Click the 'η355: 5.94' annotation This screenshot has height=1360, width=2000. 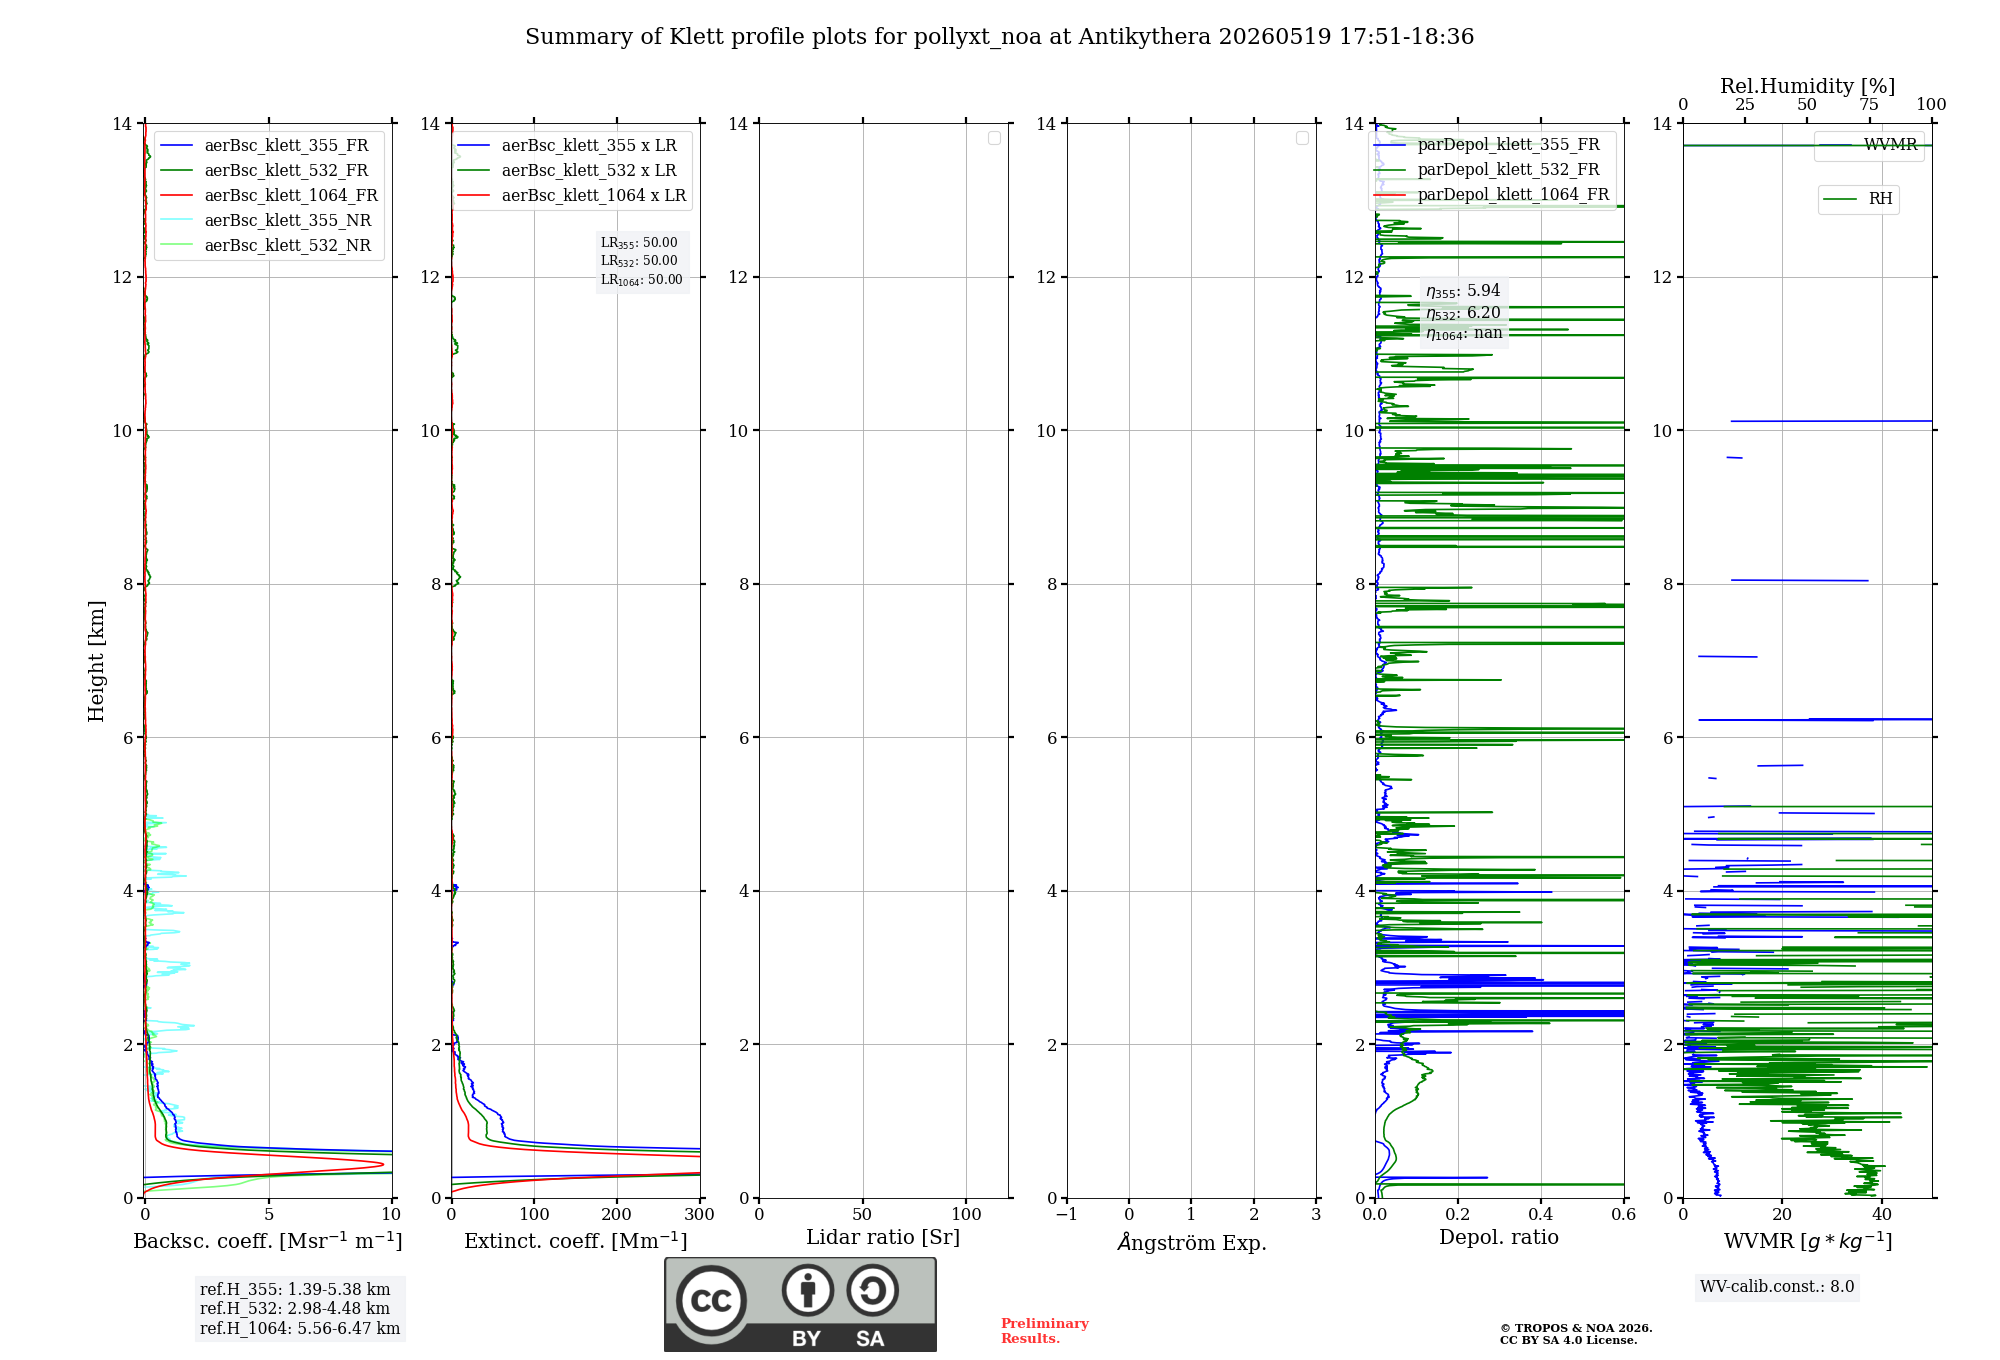pyautogui.click(x=1463, y=291)
